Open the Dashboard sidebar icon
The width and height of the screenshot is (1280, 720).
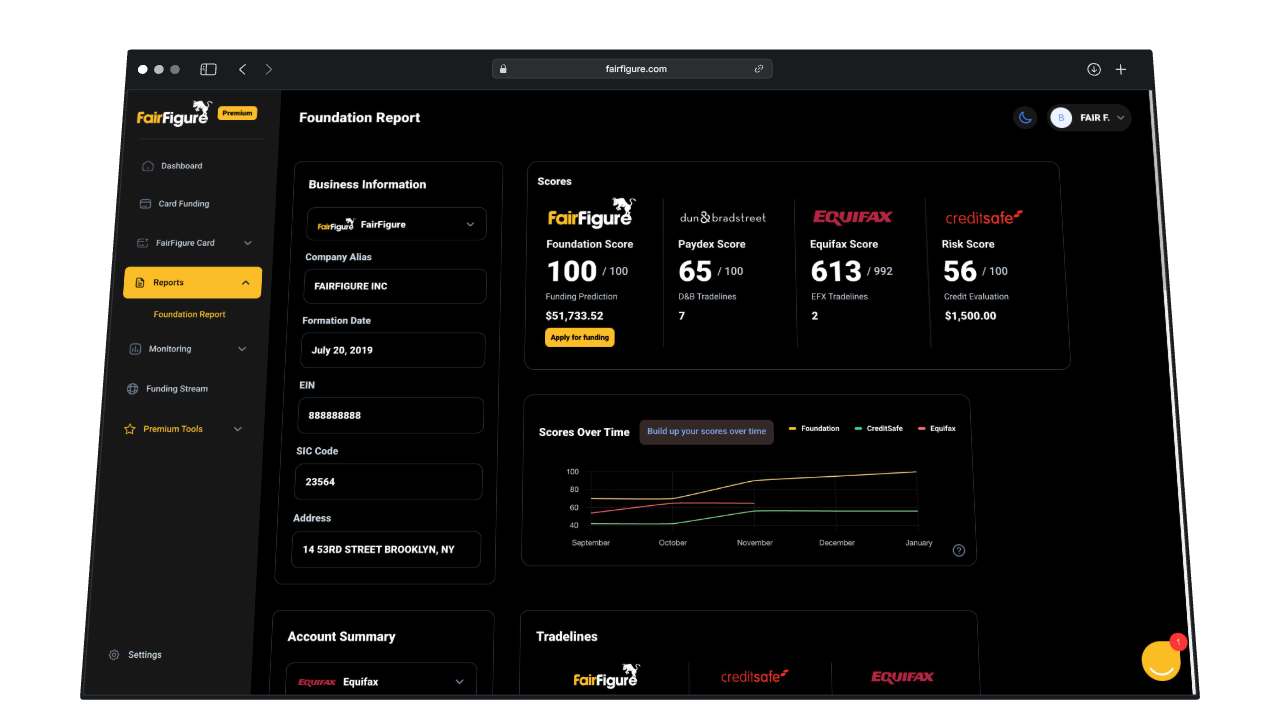pos(148,166)
